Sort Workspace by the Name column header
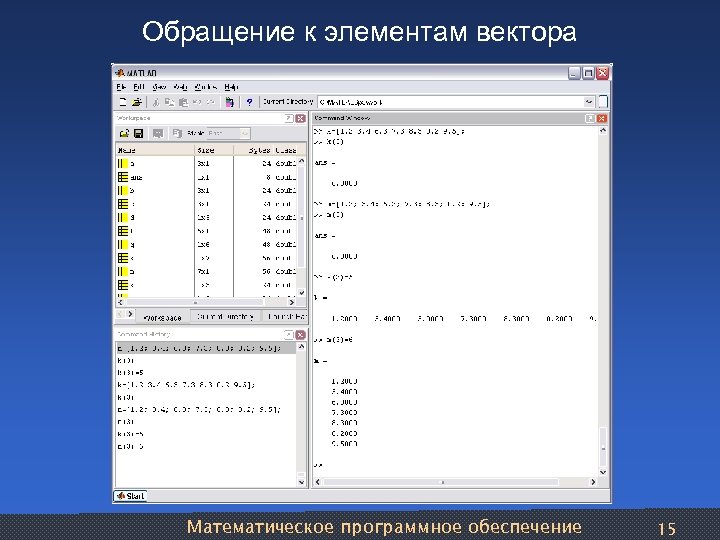720x540 pixels. click(155, 150)
